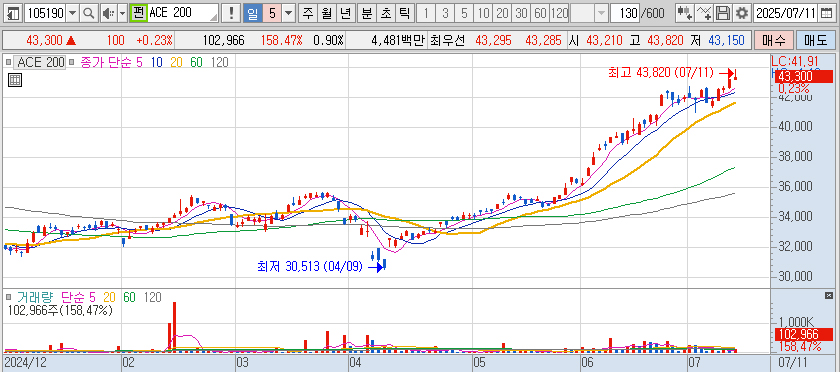The width and height of the screenshot is (840, 372).
Task: Click the blue 10 moving average label
Action: 157,62
